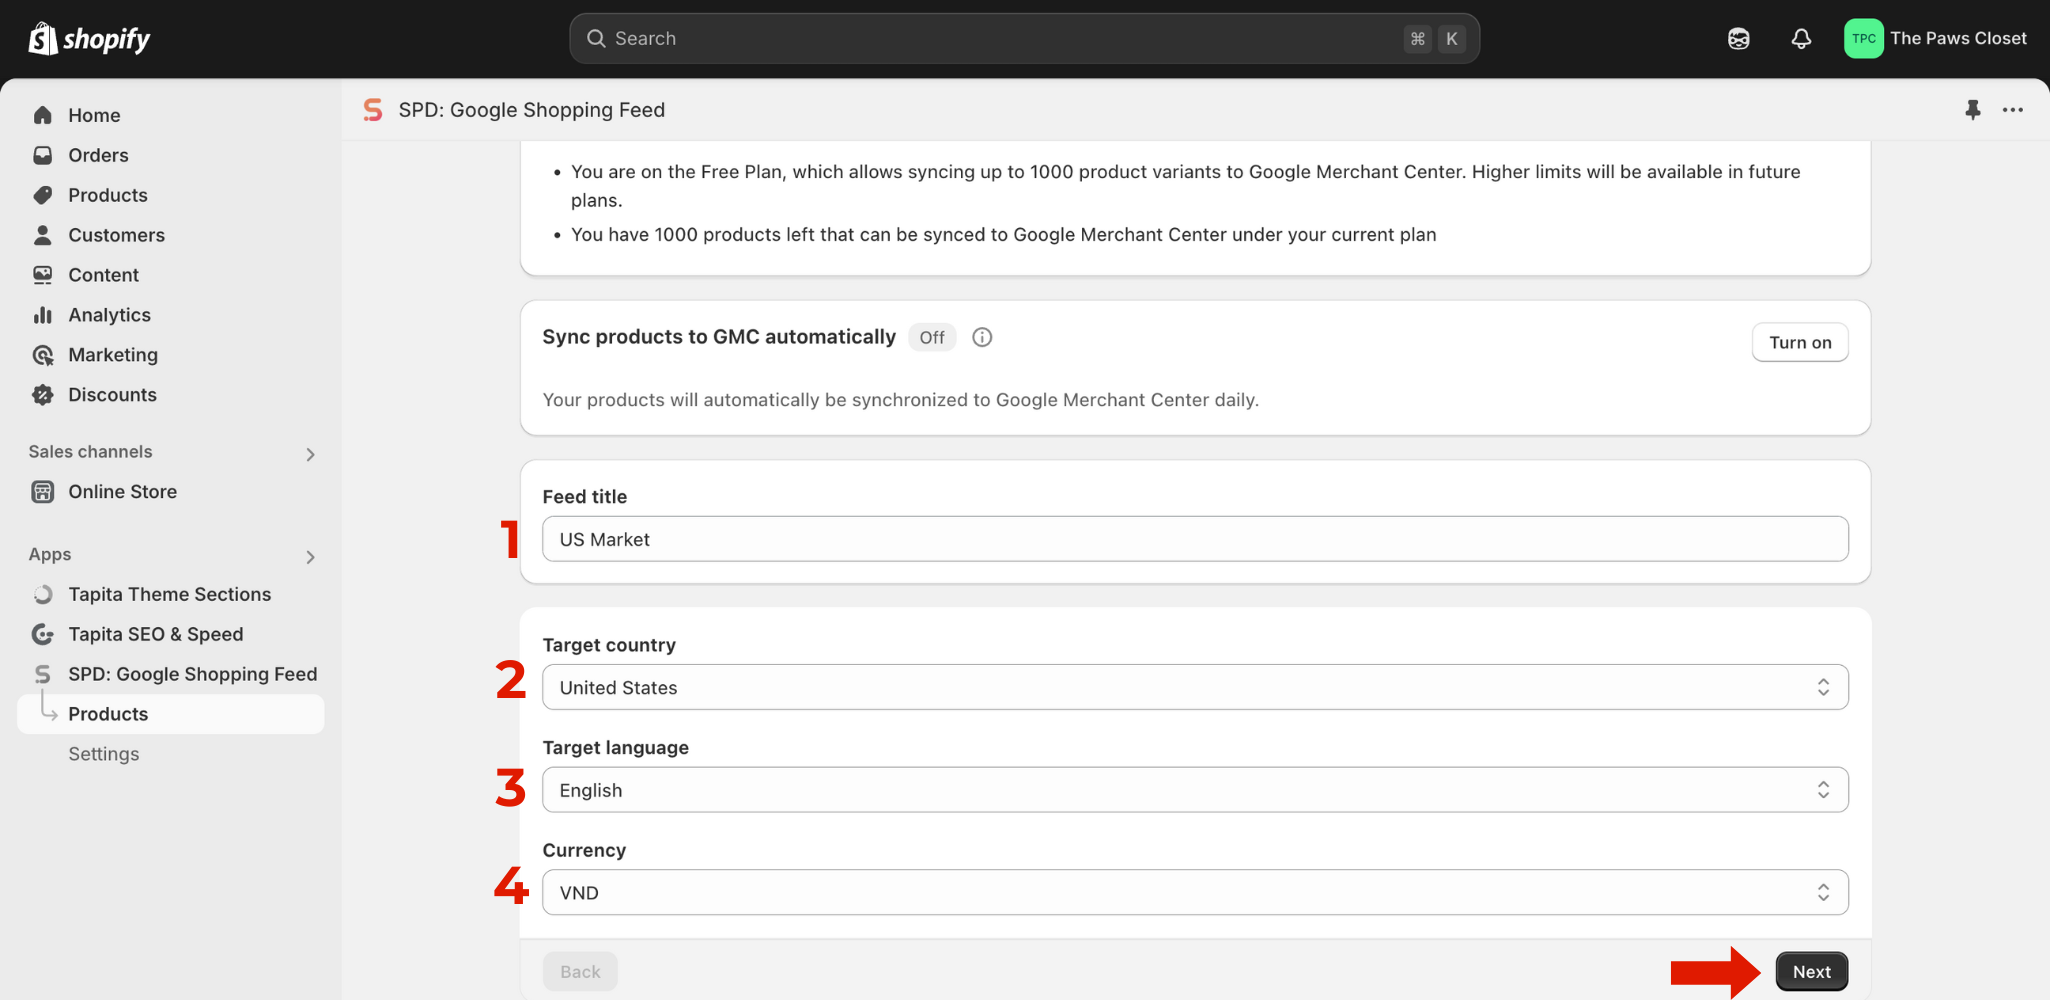Image resolution: width=2050 pixels, height=1000 pixels.
Task: Click the search magnifier icon
Action: coord(596,39)
